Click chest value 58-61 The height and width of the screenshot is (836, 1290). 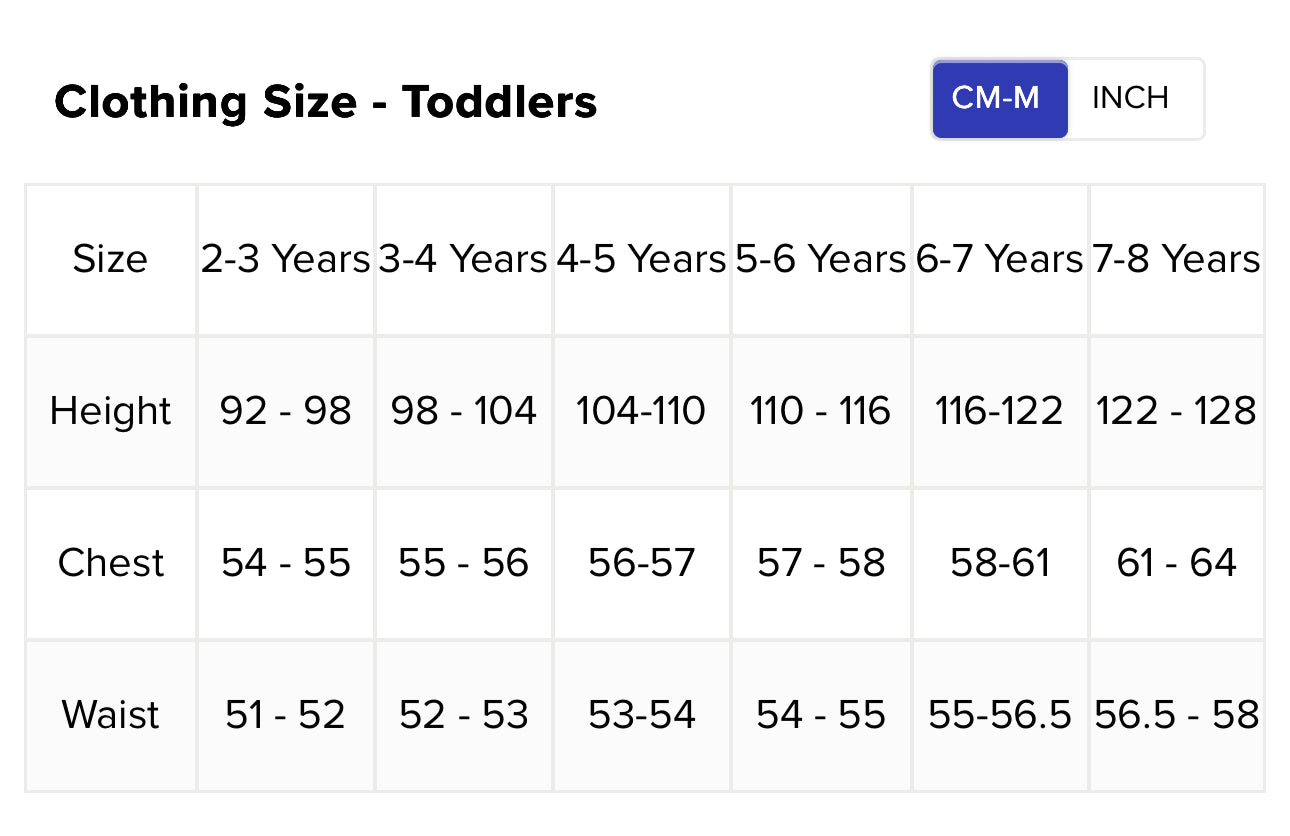tap(999, 563)
